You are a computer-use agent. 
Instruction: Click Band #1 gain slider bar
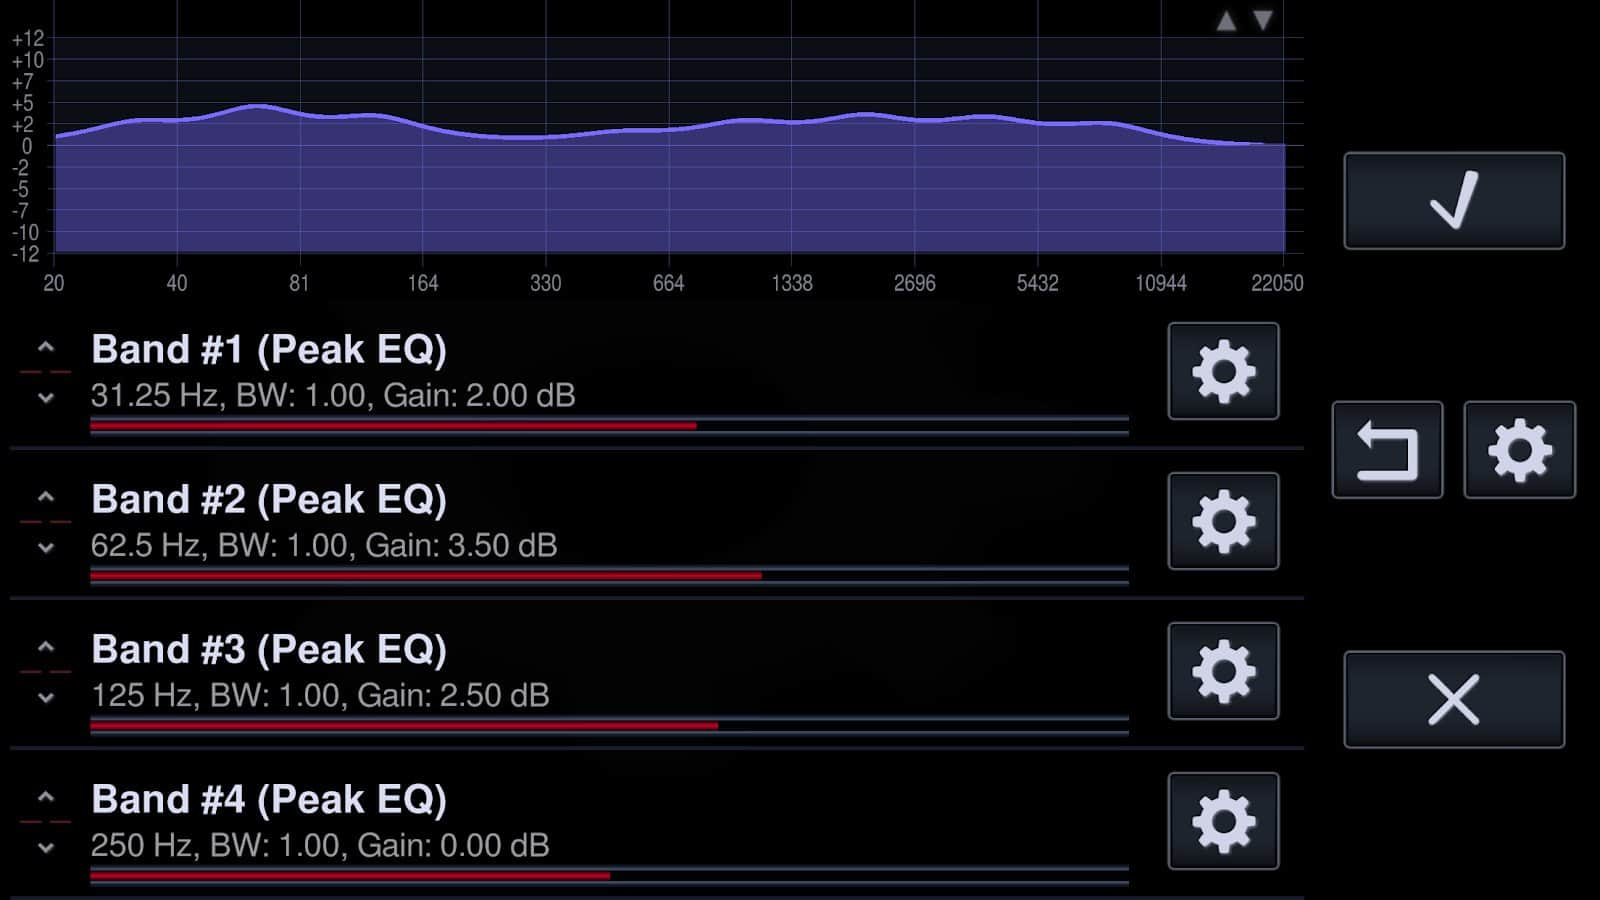(x=608, y=426)
